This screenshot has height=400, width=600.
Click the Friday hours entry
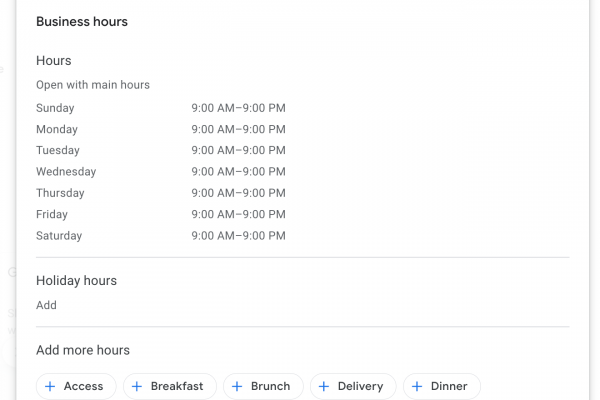238,214
